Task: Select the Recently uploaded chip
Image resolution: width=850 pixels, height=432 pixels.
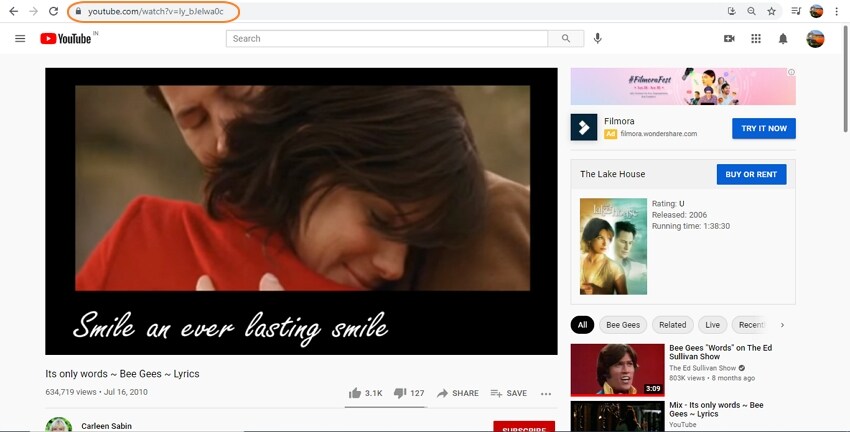Action: (x=751, y=325)
